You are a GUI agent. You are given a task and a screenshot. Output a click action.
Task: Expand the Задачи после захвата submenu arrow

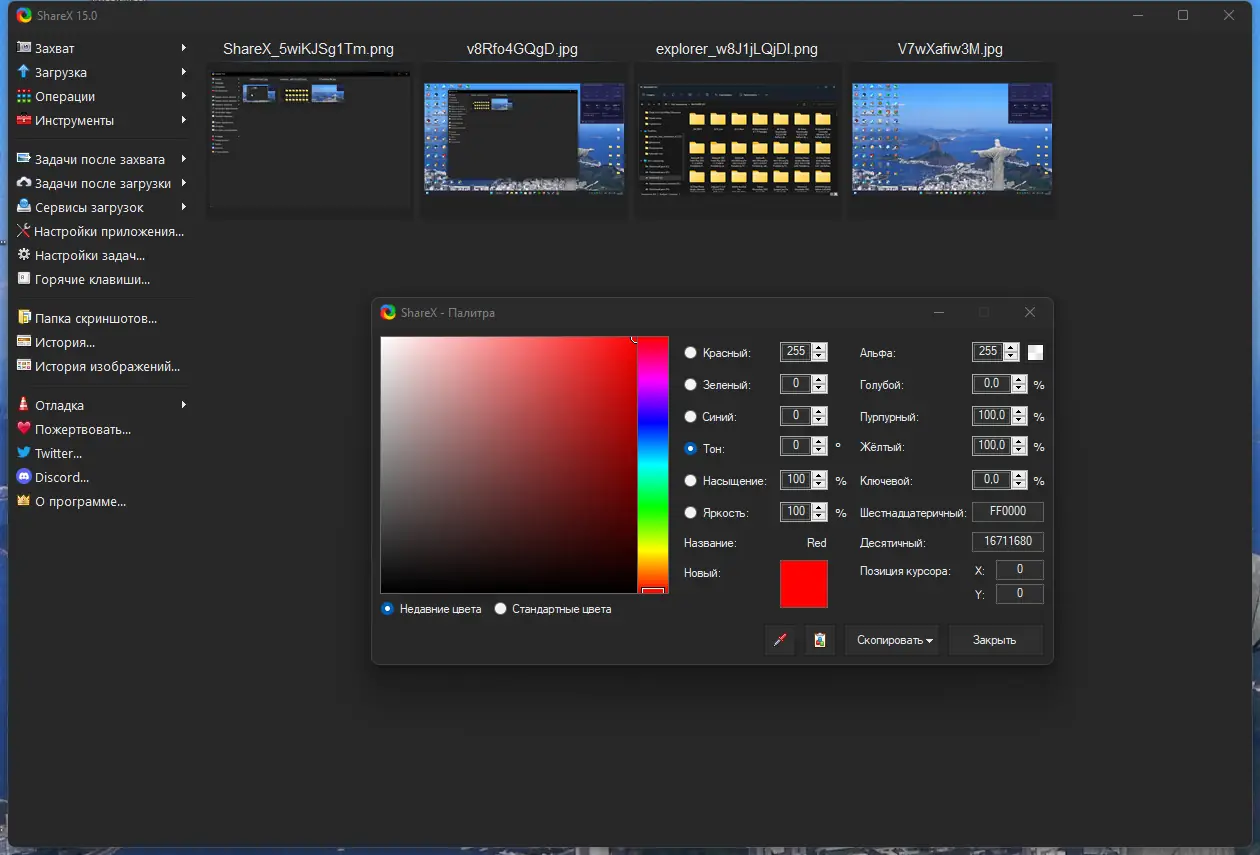tap(184, 159)
